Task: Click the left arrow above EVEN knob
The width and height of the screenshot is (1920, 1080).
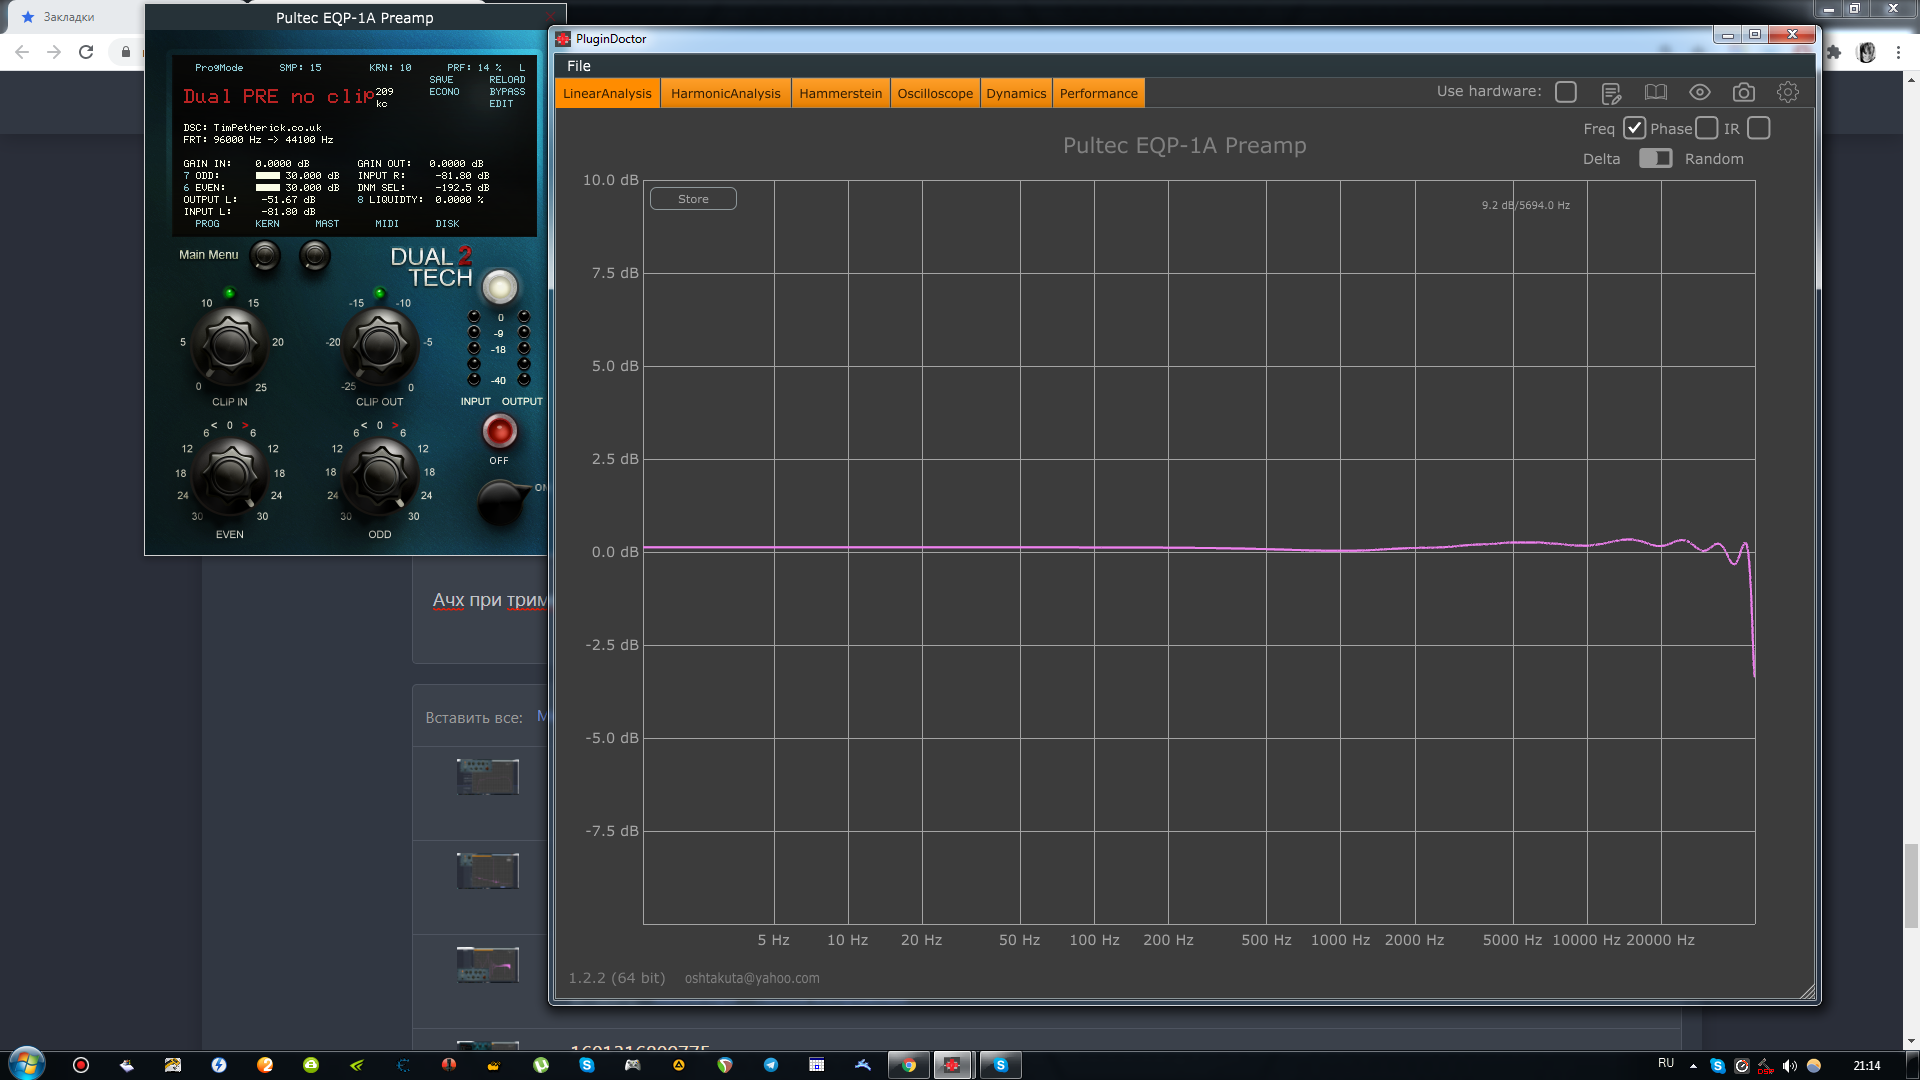Action: [214, 426]
